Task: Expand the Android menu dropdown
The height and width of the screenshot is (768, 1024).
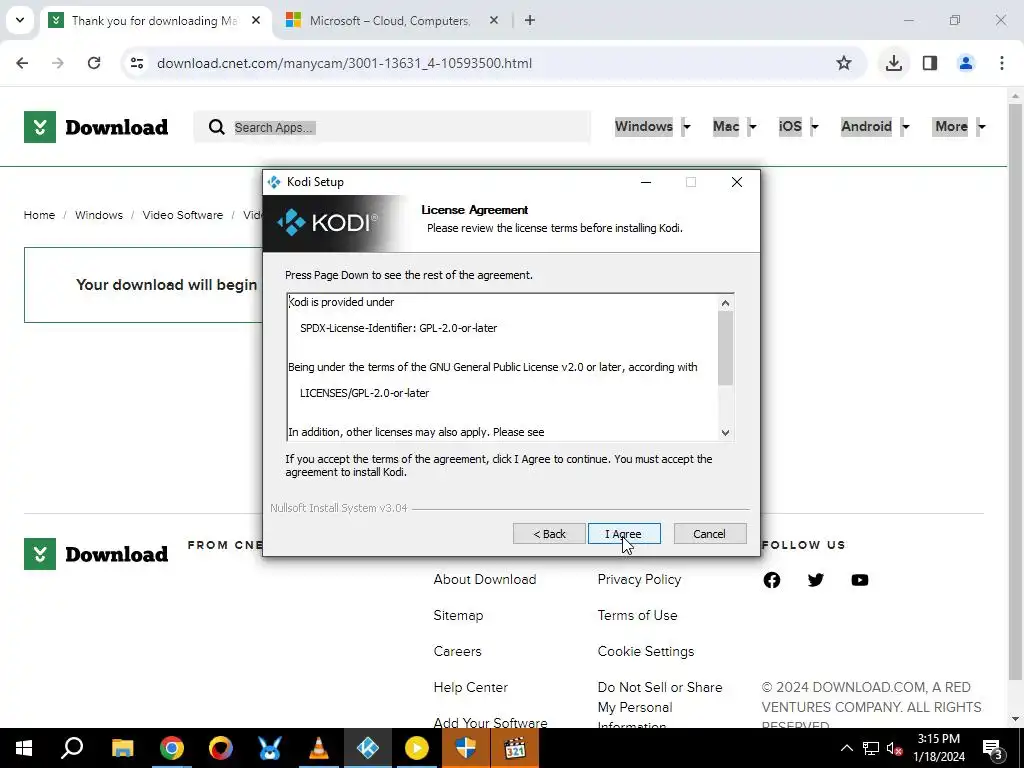Action: 905,127
